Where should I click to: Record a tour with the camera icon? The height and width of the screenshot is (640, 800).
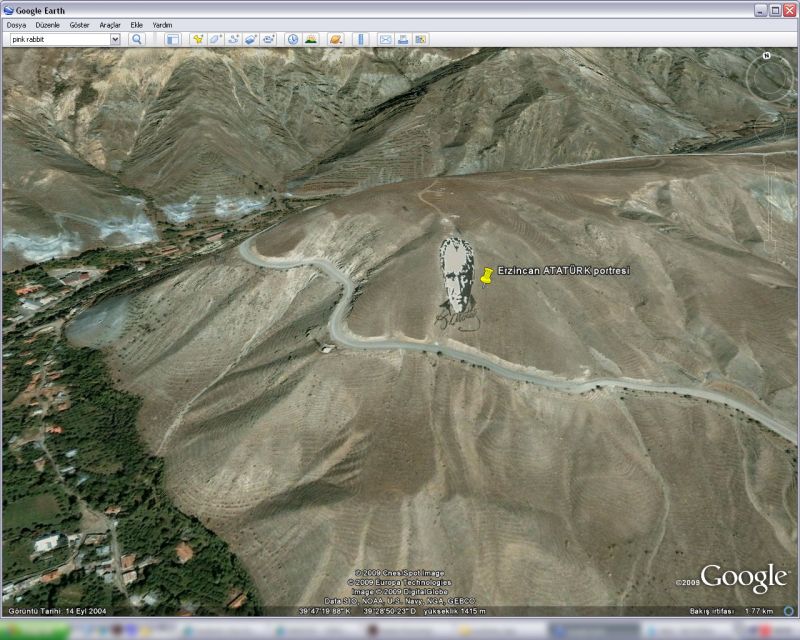click(x=268, y=39)
